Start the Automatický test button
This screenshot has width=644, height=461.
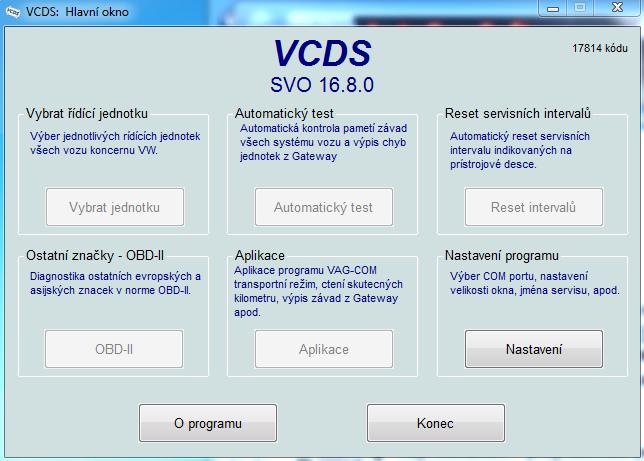coord(324,207)
